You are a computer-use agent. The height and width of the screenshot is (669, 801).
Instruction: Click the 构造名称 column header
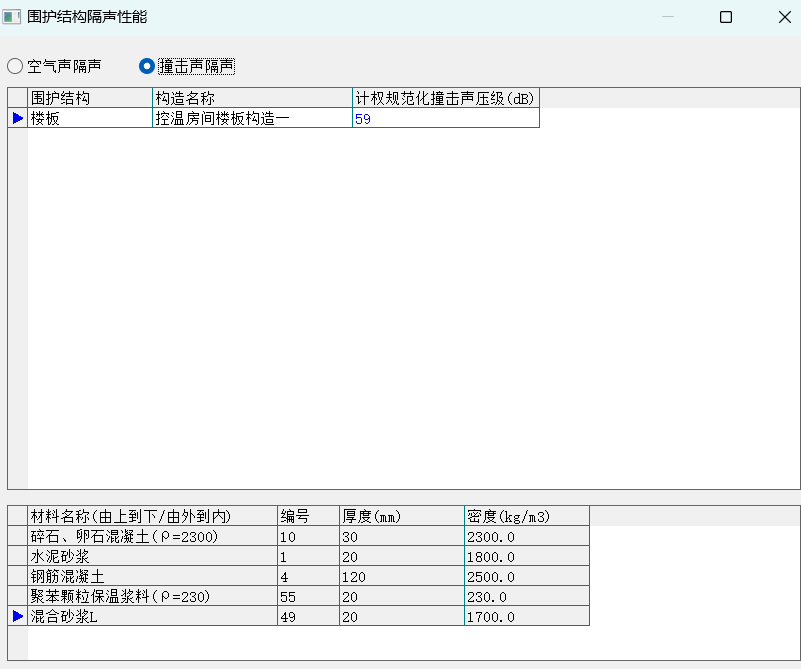coord(251,98)
